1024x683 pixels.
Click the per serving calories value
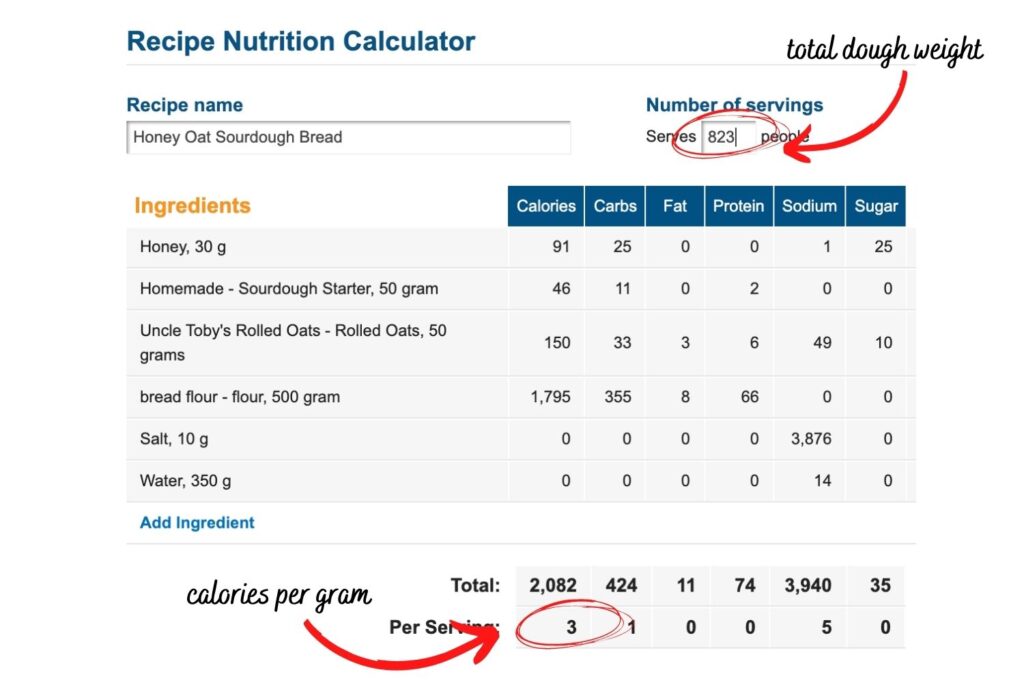click(x=571, y=628)
